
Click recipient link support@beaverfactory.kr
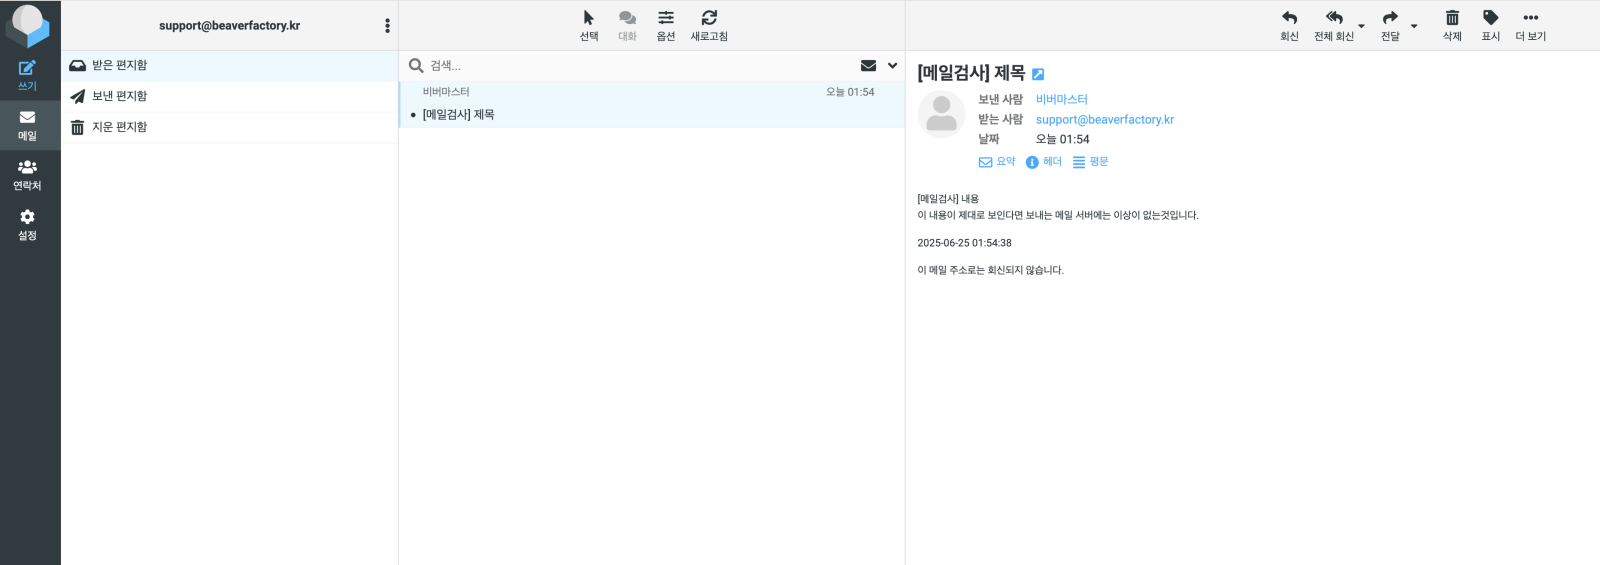(x=1105, y=120)
